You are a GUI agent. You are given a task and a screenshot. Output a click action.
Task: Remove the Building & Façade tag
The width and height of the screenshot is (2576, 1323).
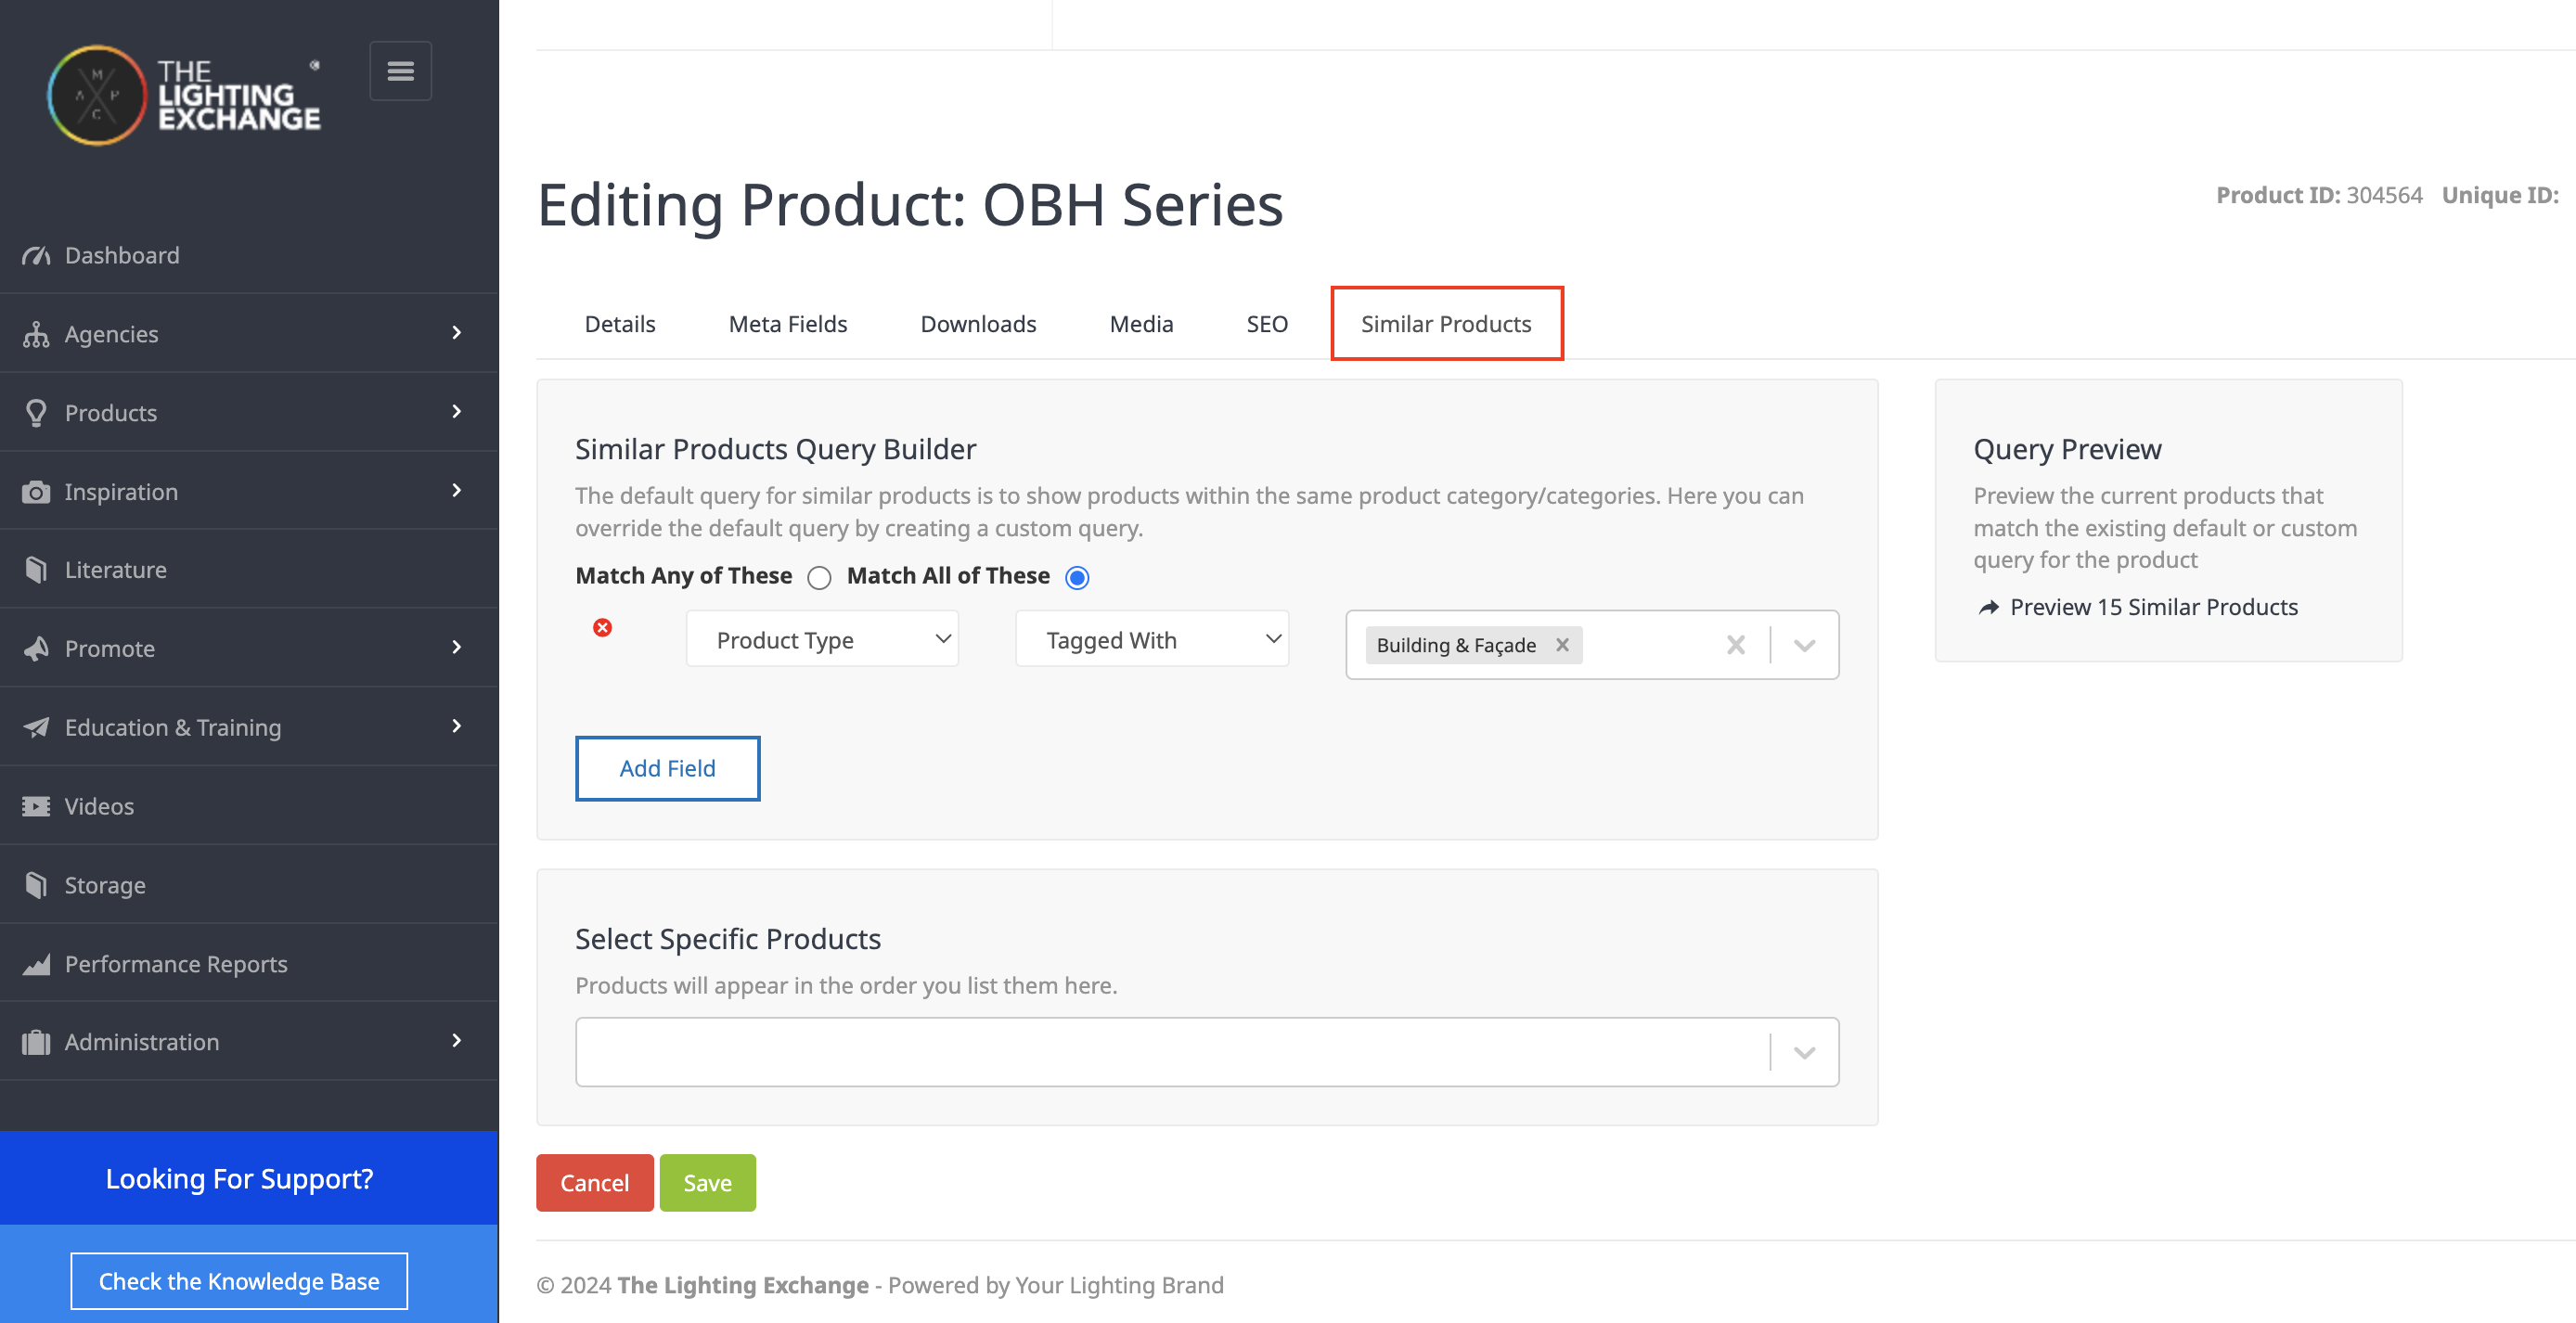1562,645
